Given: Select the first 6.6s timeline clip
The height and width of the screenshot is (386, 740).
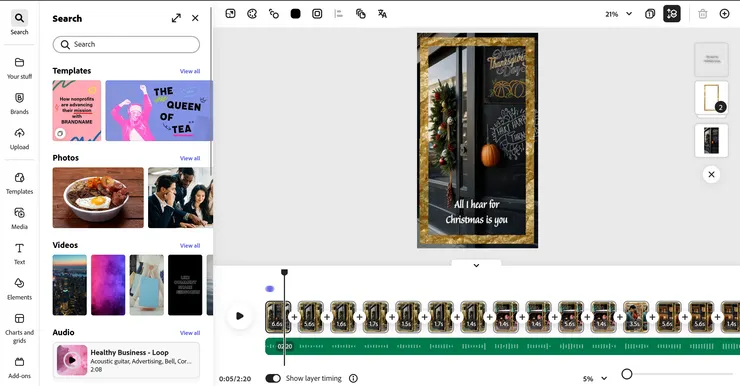Looking at the screenshot, I should tap(278, 316).
